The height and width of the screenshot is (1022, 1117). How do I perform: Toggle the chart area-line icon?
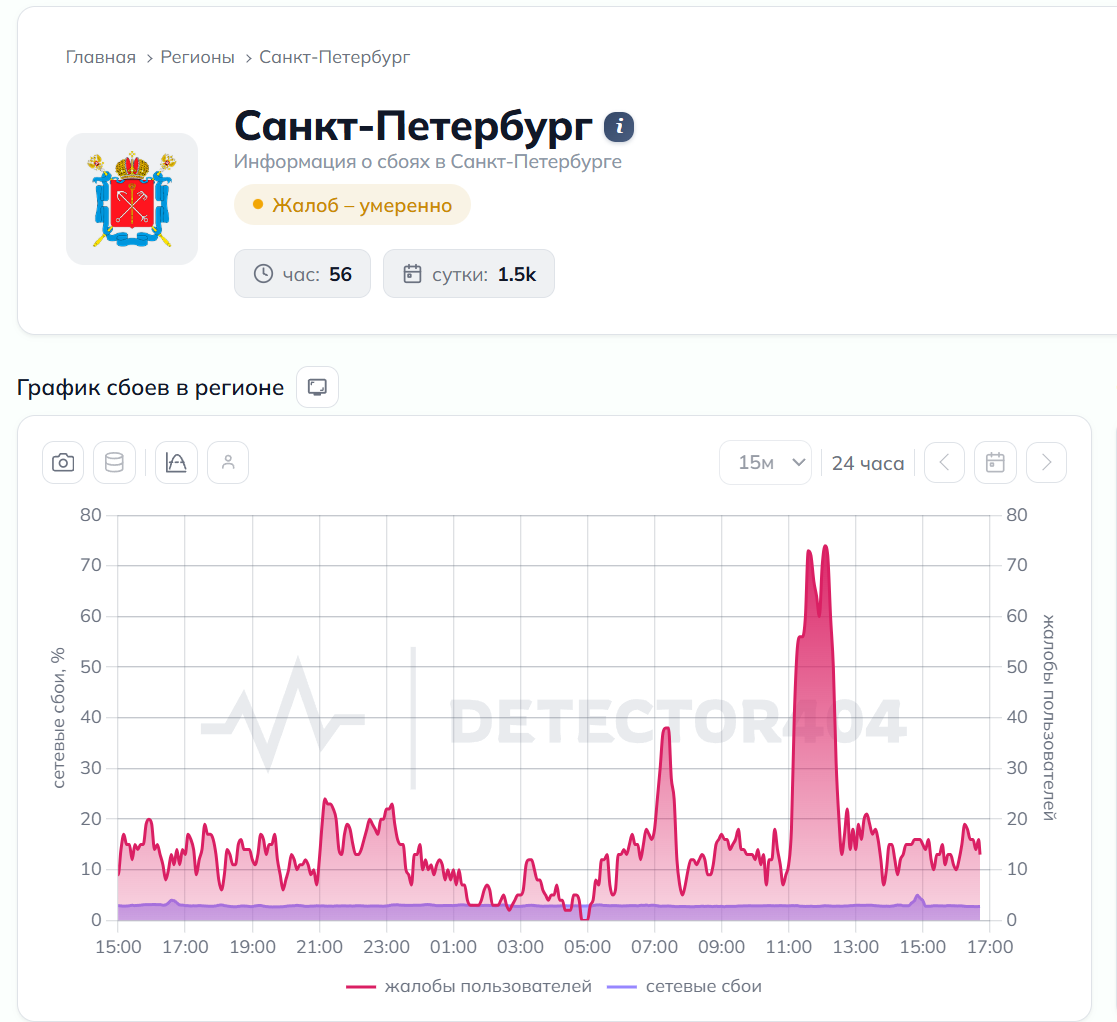click(x=176, y=463)
